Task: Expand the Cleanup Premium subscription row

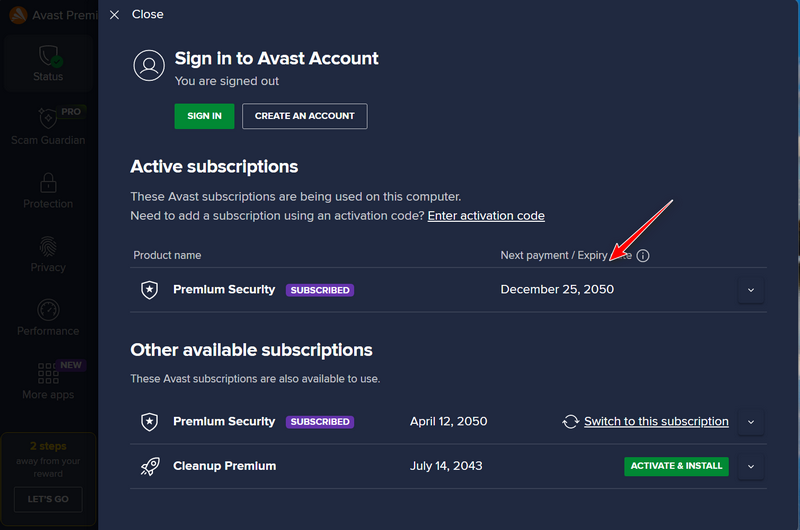Action: [x=751, y=466]
